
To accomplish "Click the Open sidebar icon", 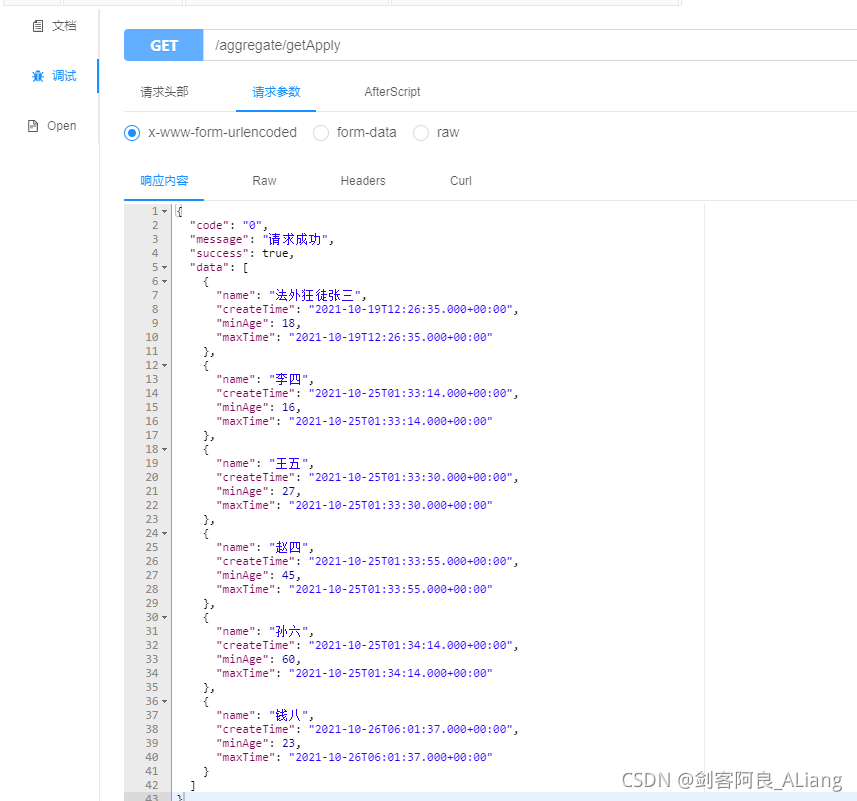I will click(x=62, y=125).
